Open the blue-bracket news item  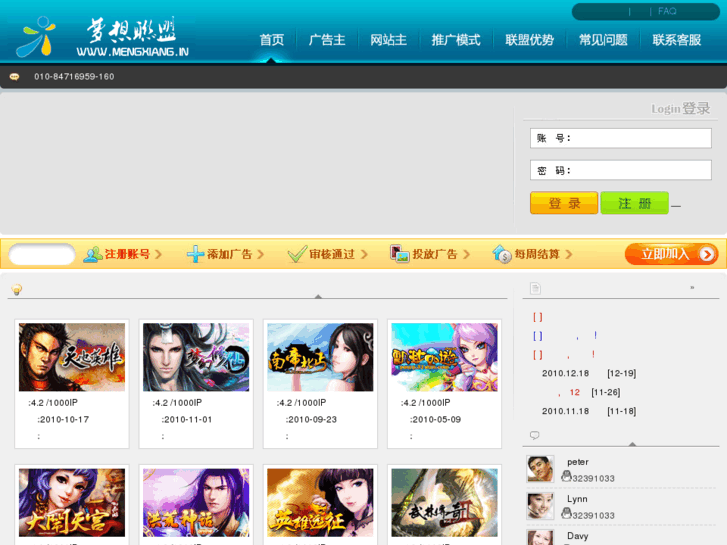tap(565, 336)
